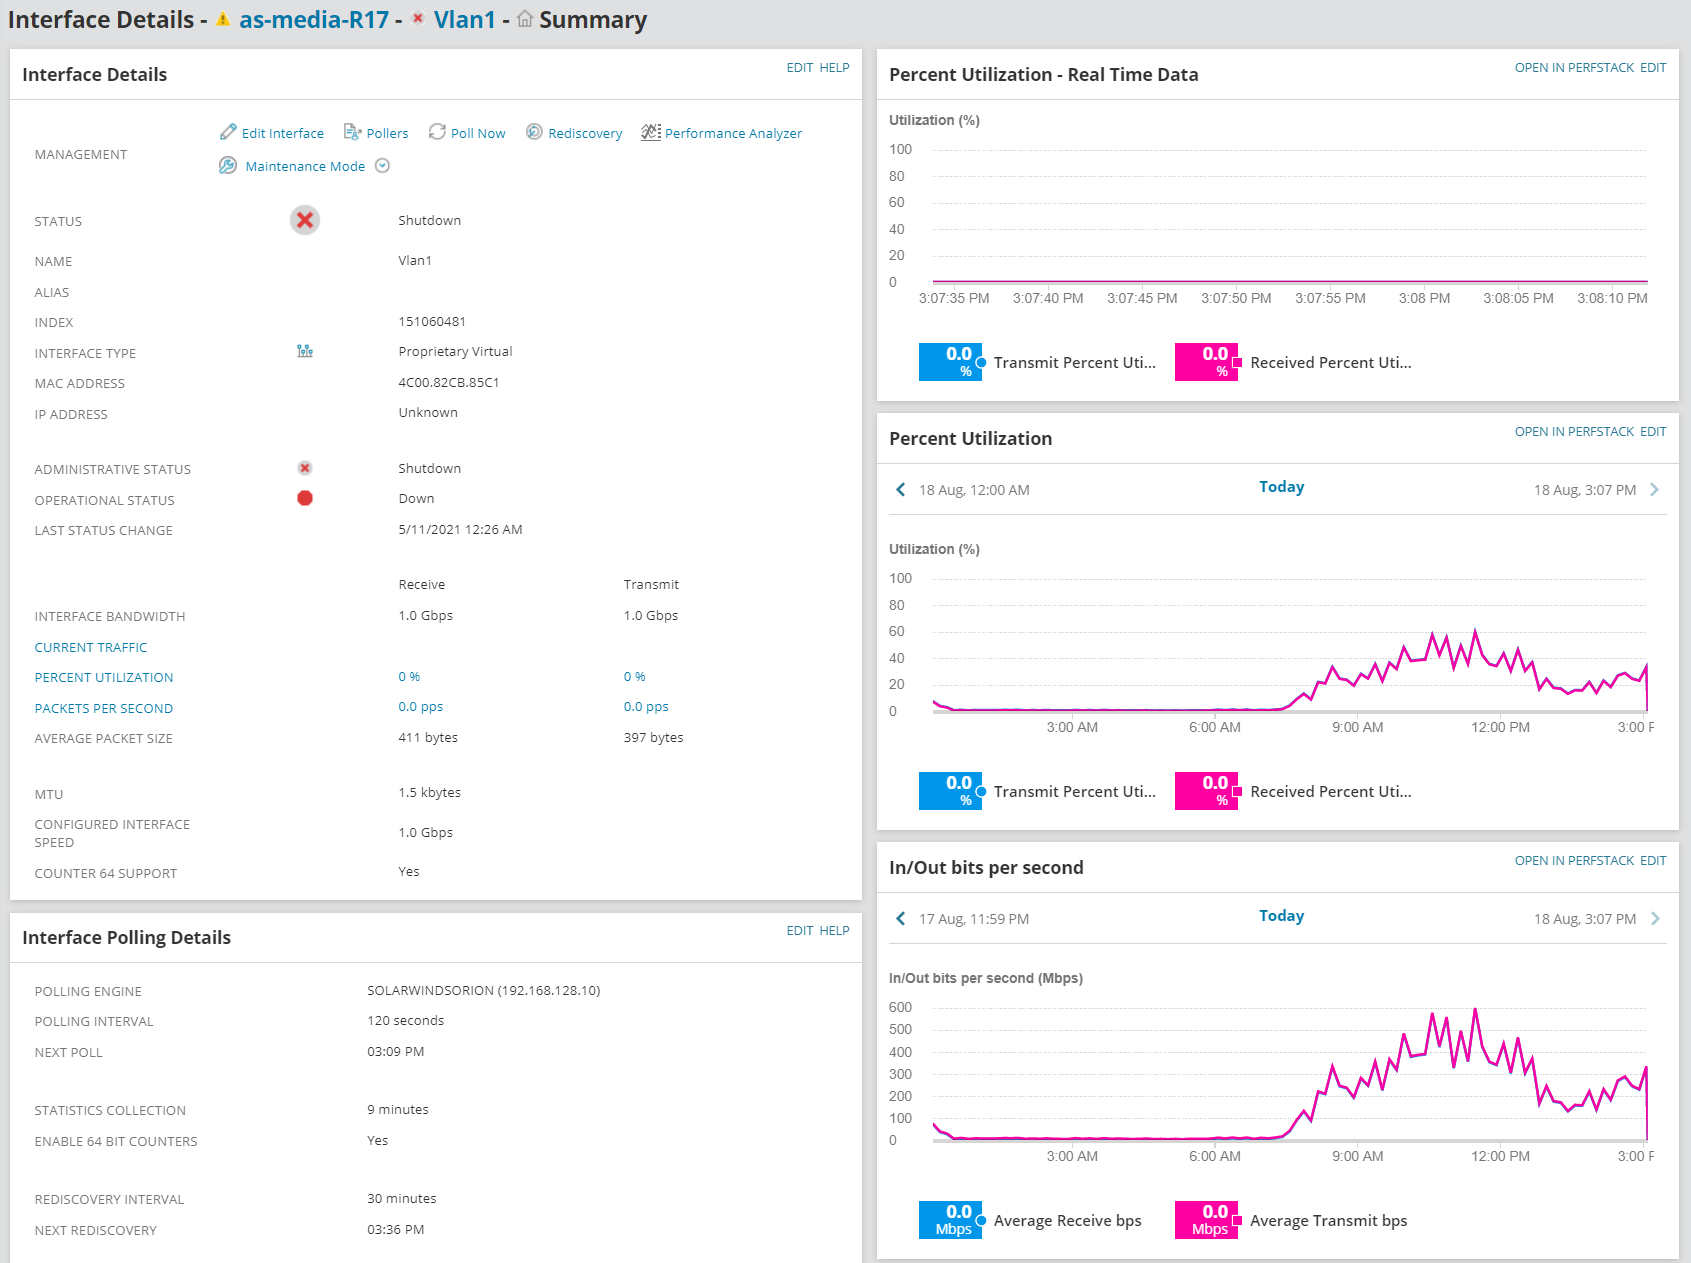Click the home icon before Summary

[x=524, y=19]
